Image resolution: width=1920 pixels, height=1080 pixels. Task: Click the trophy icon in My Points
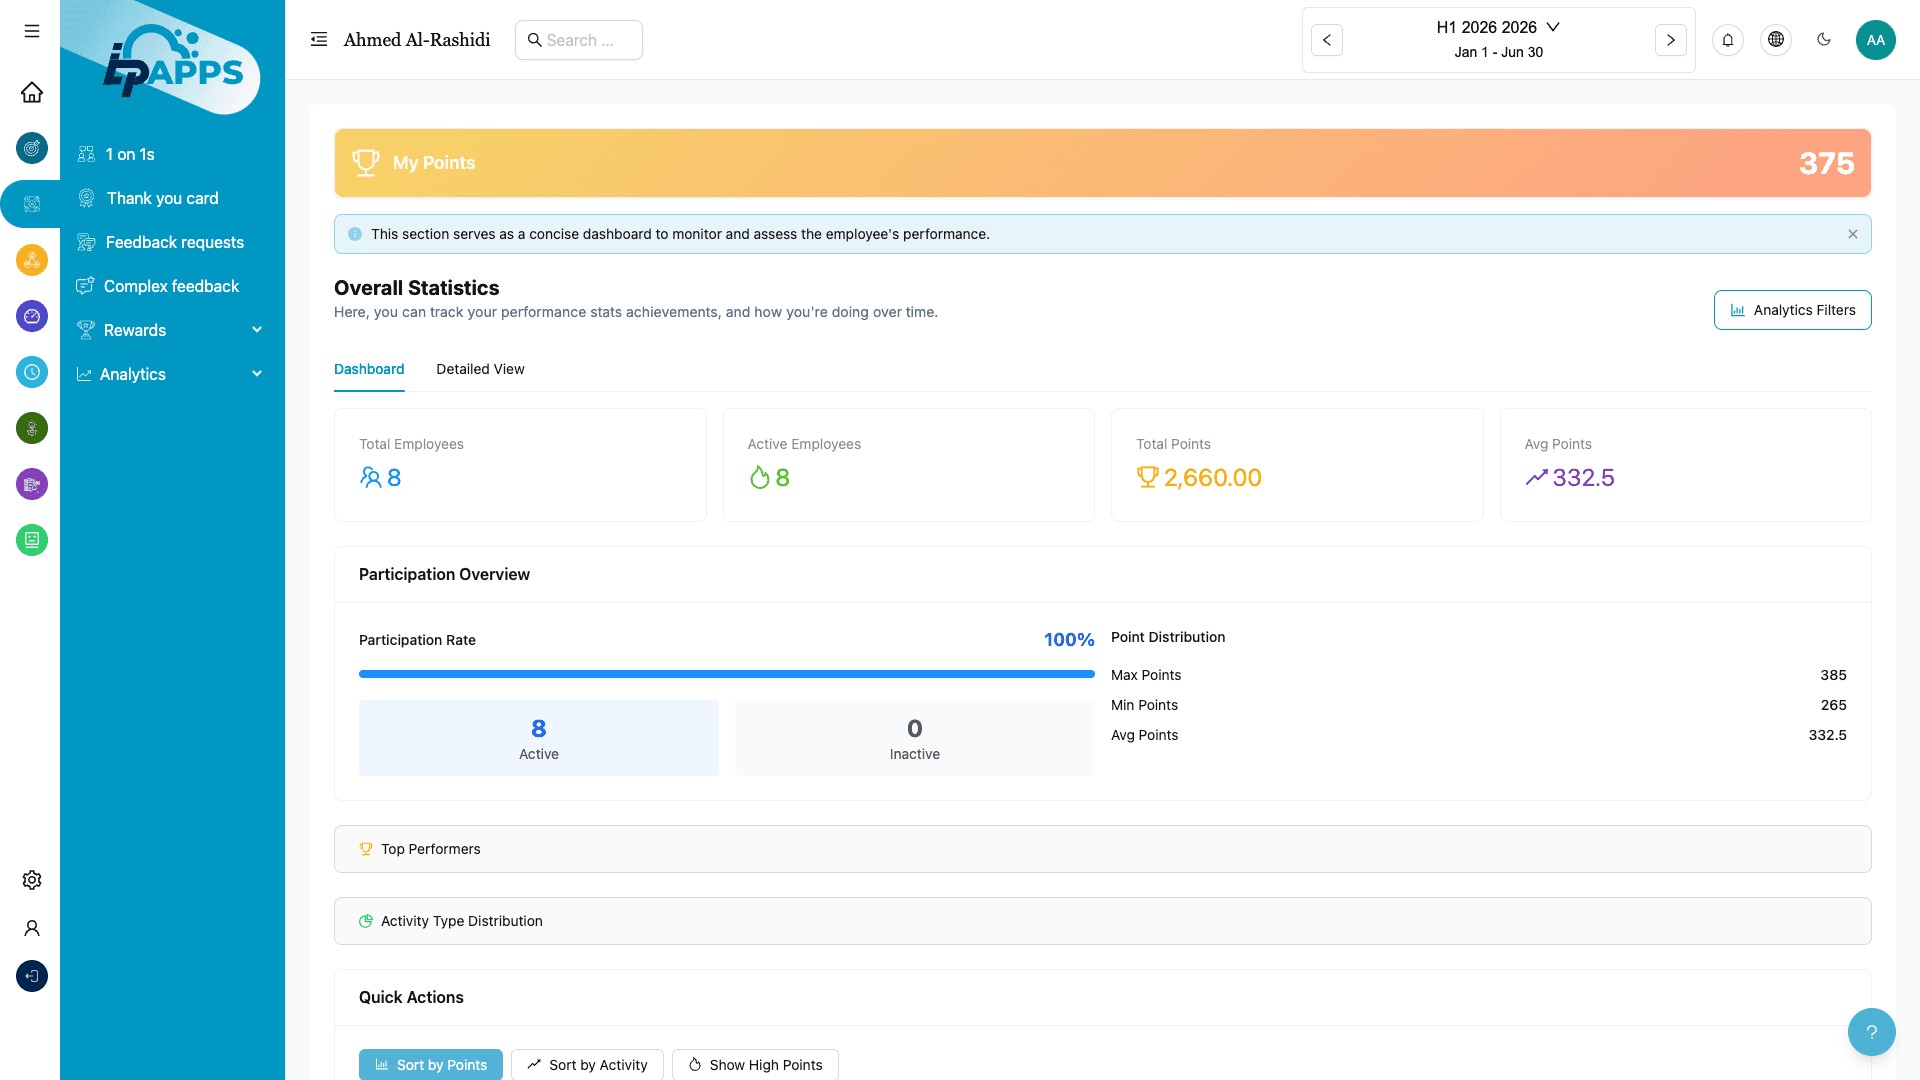coord(366,163)
